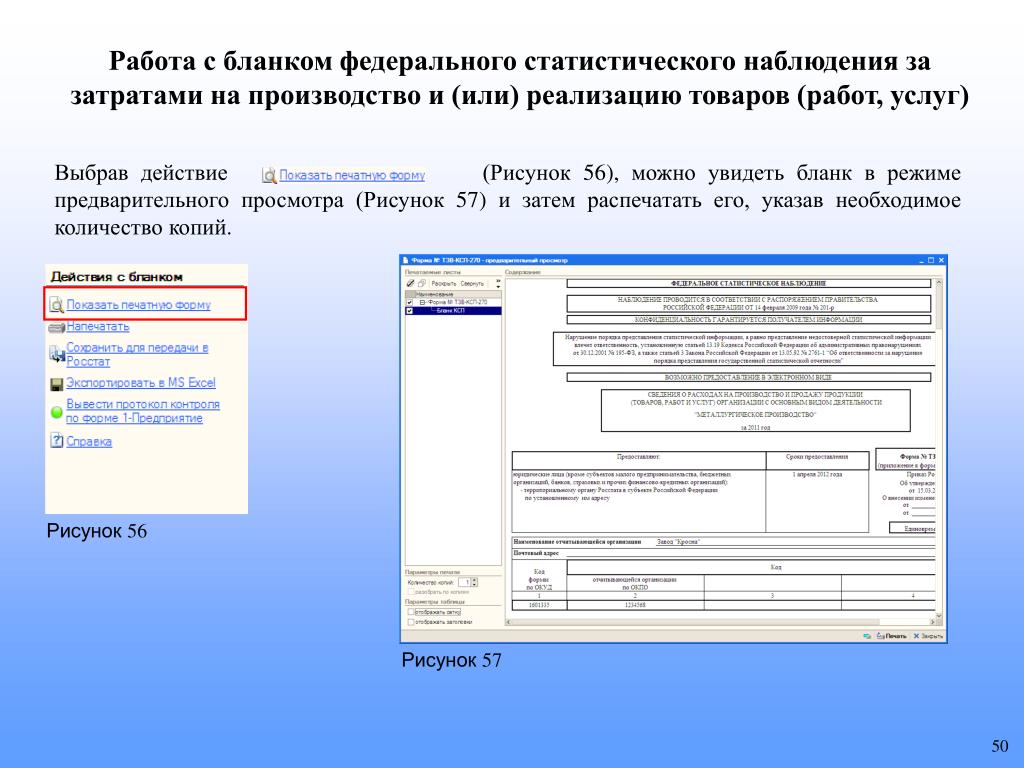Toggle the Бланк КСП checkbox
Screen dimensions: 1024x768
(408, 311)
